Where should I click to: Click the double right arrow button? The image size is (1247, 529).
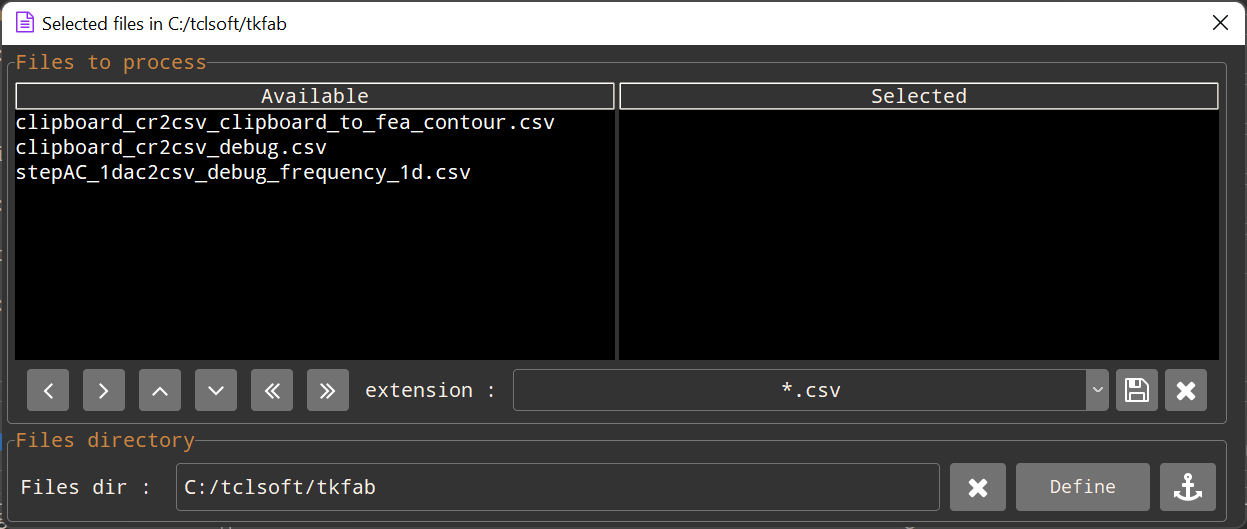tap(328, 390)
